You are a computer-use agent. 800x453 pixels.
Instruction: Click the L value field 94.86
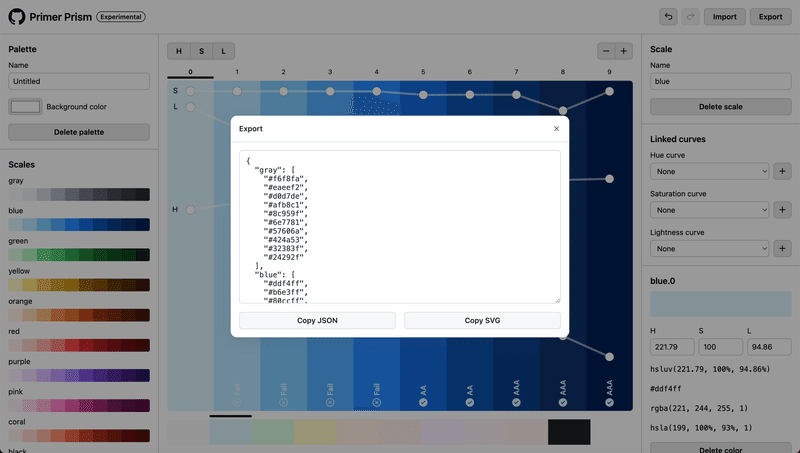(x=769, y=347)
